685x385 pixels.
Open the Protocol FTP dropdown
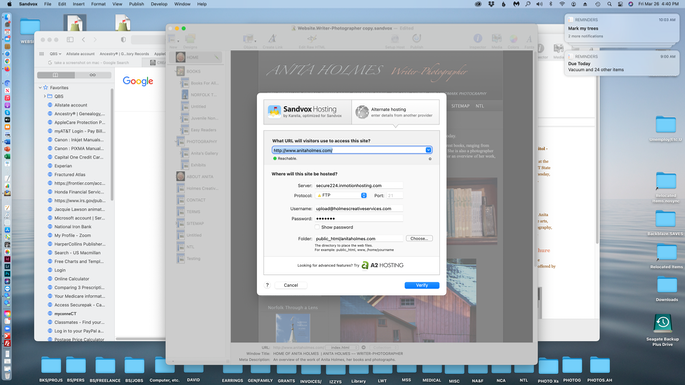pos(341,195)
